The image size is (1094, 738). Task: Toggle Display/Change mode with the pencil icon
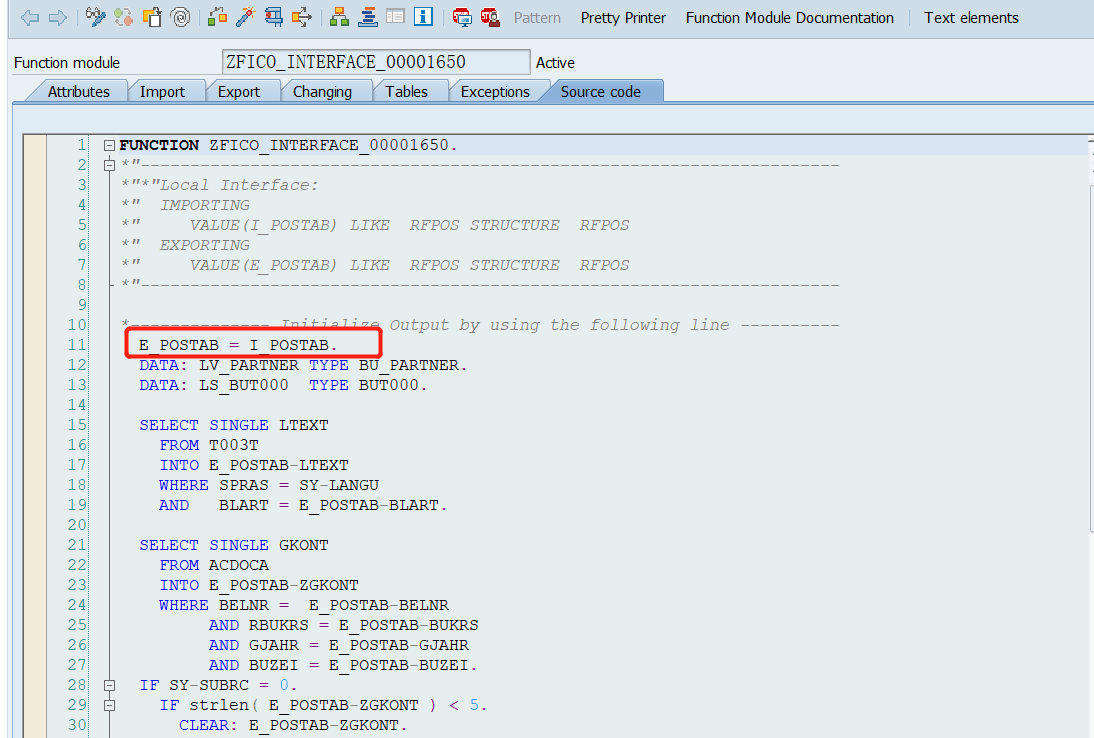pyautogui.click(x=95, y=17)
